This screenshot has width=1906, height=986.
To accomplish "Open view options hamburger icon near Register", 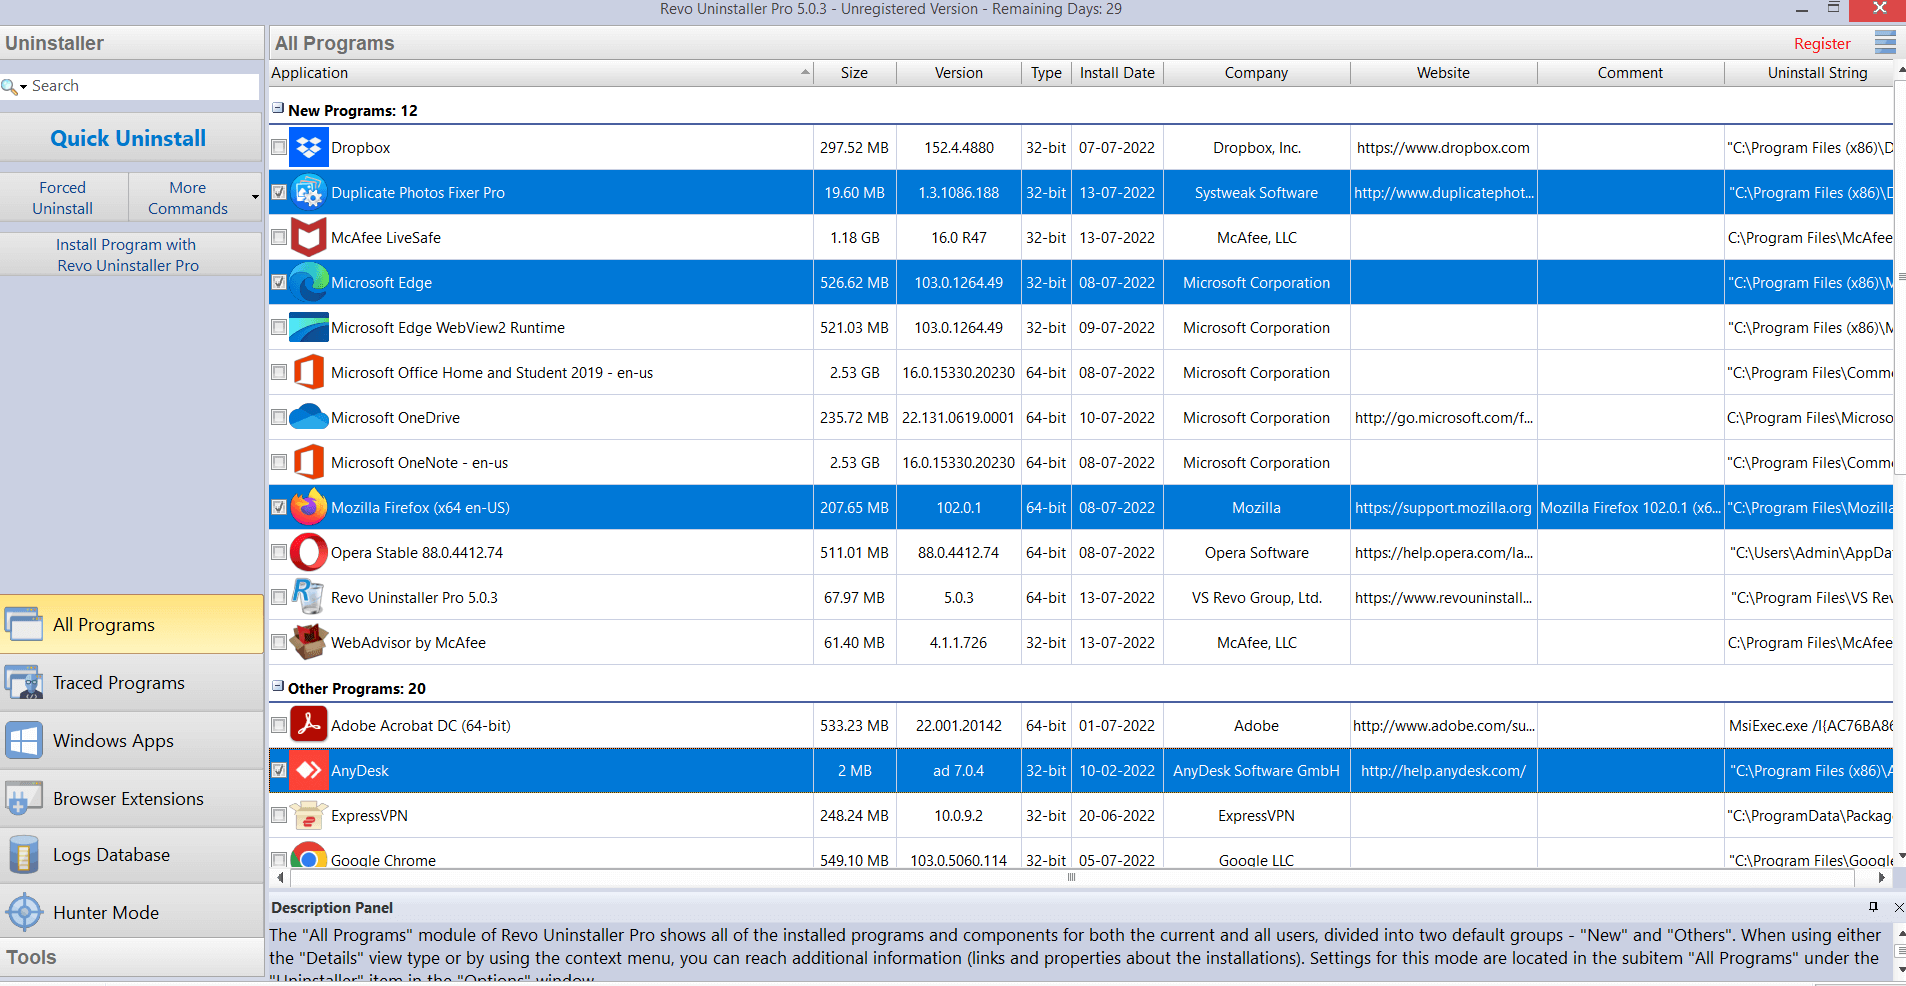I will coord(1884,43).
